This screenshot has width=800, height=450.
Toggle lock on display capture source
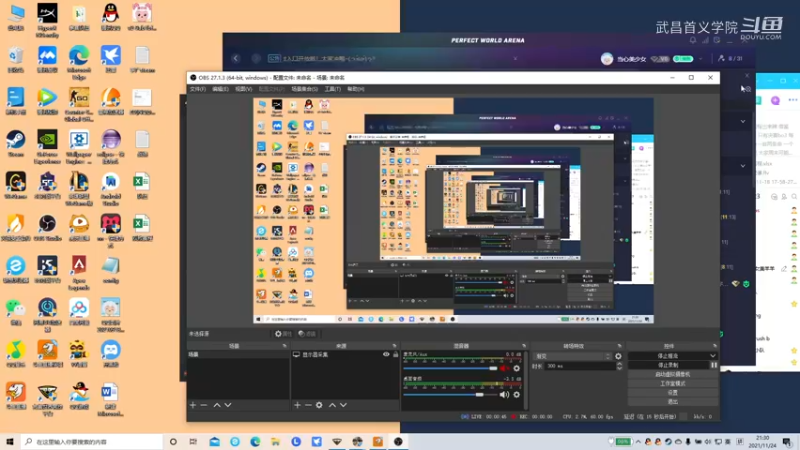(395, 354)
